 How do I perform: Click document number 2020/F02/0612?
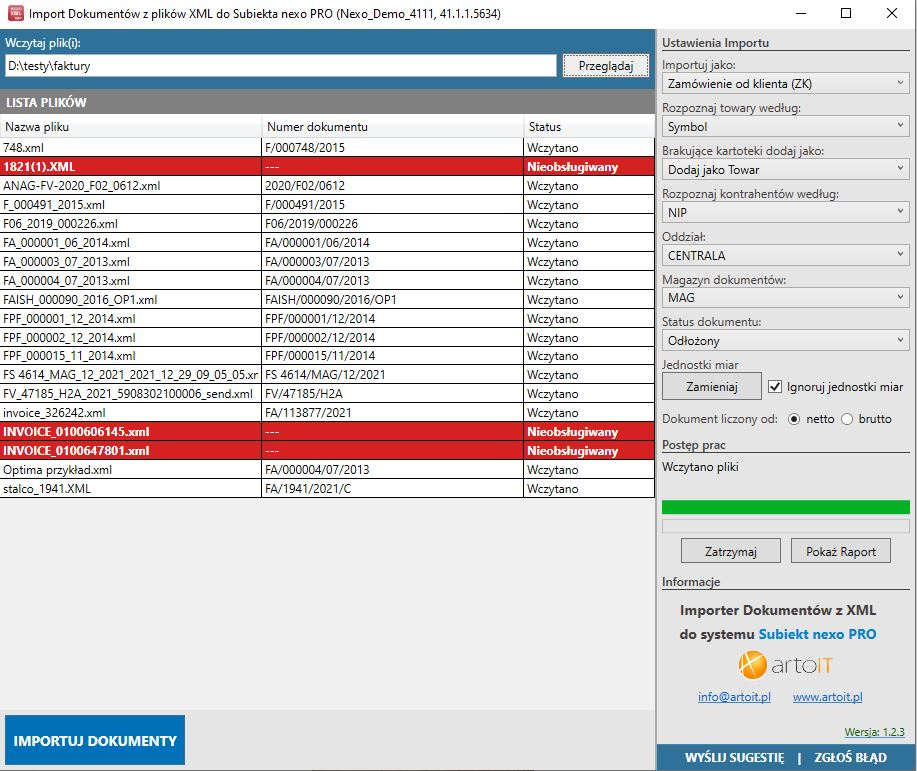(x=305, y=185)
